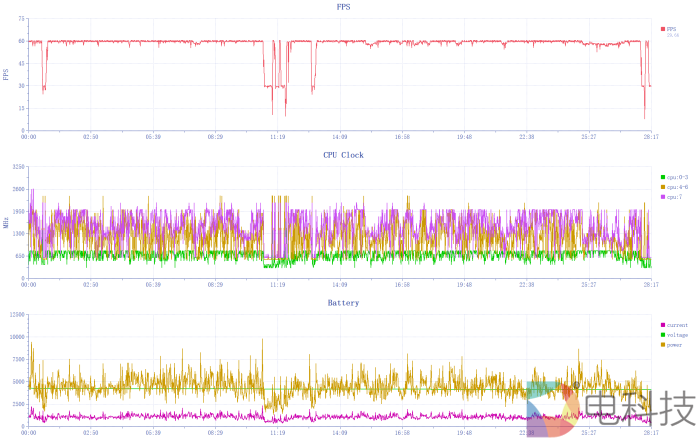The width and height of the screenshot is (700, 444).
Task: Click the MHz axis label on CPU chart
Action: point(6,224)
